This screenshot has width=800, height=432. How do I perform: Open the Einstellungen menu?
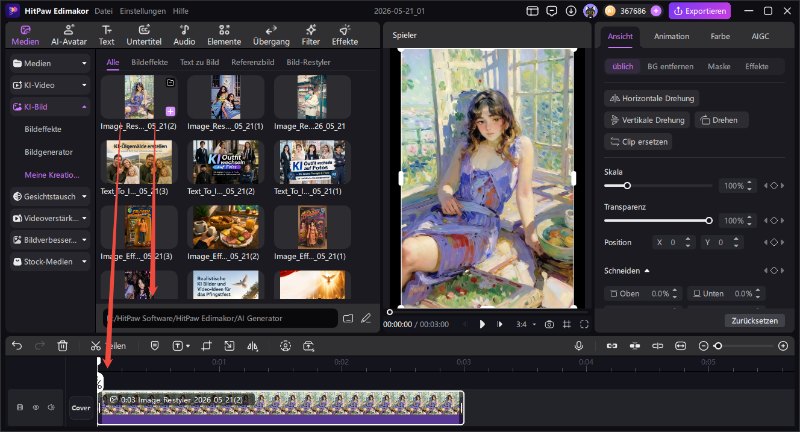tap(143, 11)
